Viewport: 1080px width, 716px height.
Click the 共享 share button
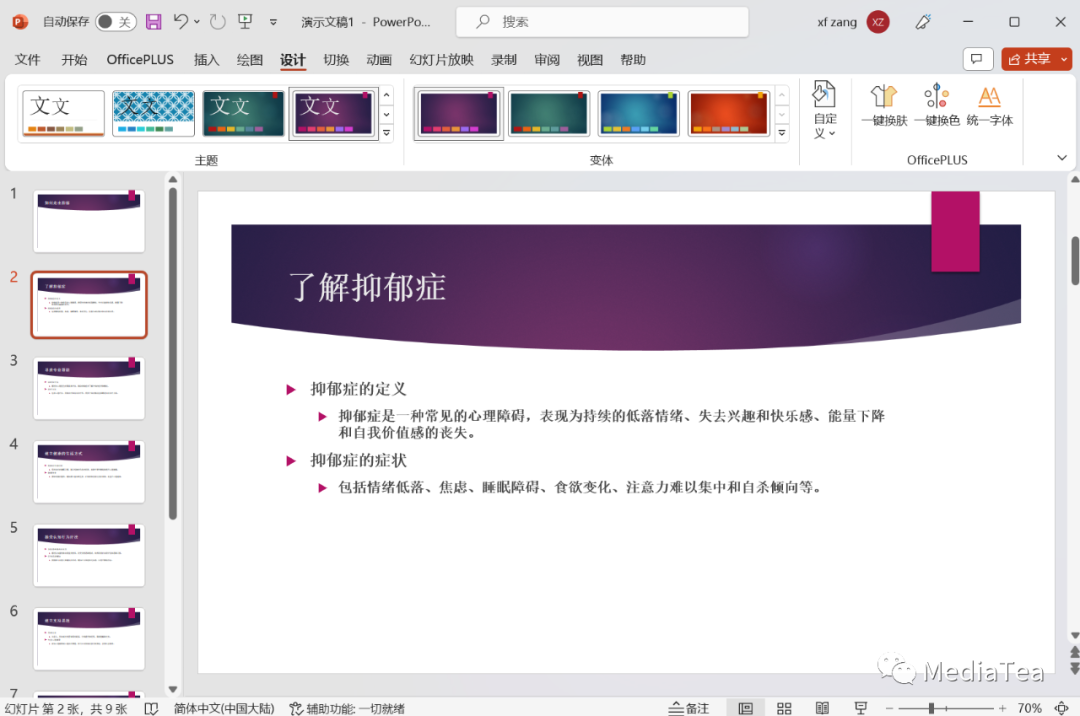tap(1028, 59)
